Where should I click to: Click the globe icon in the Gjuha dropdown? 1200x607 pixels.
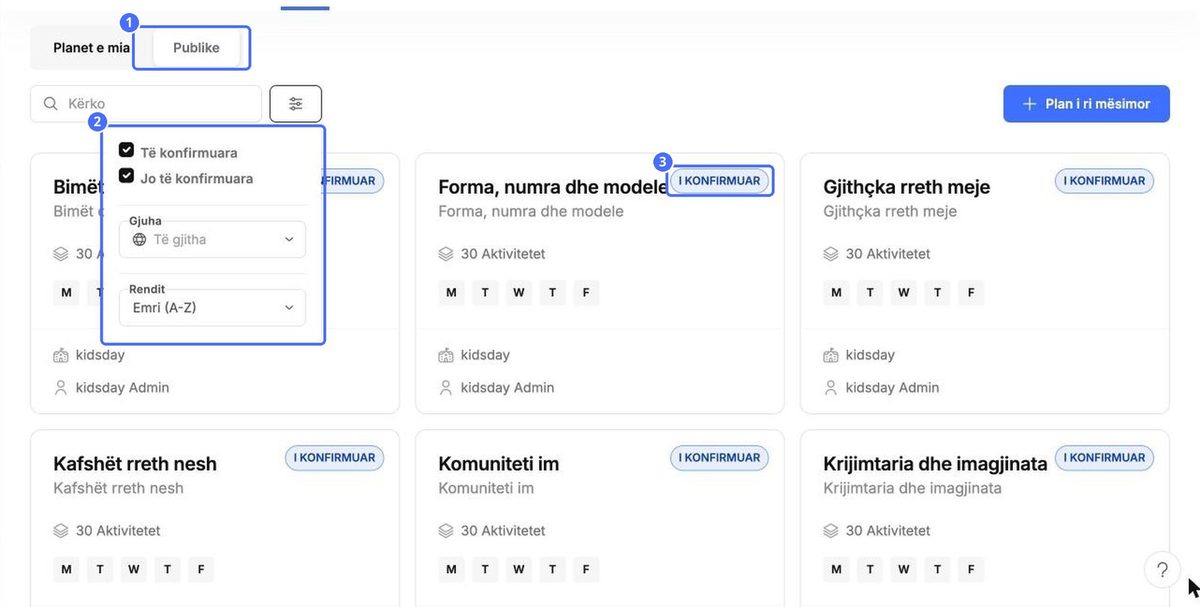click(140, 240)
